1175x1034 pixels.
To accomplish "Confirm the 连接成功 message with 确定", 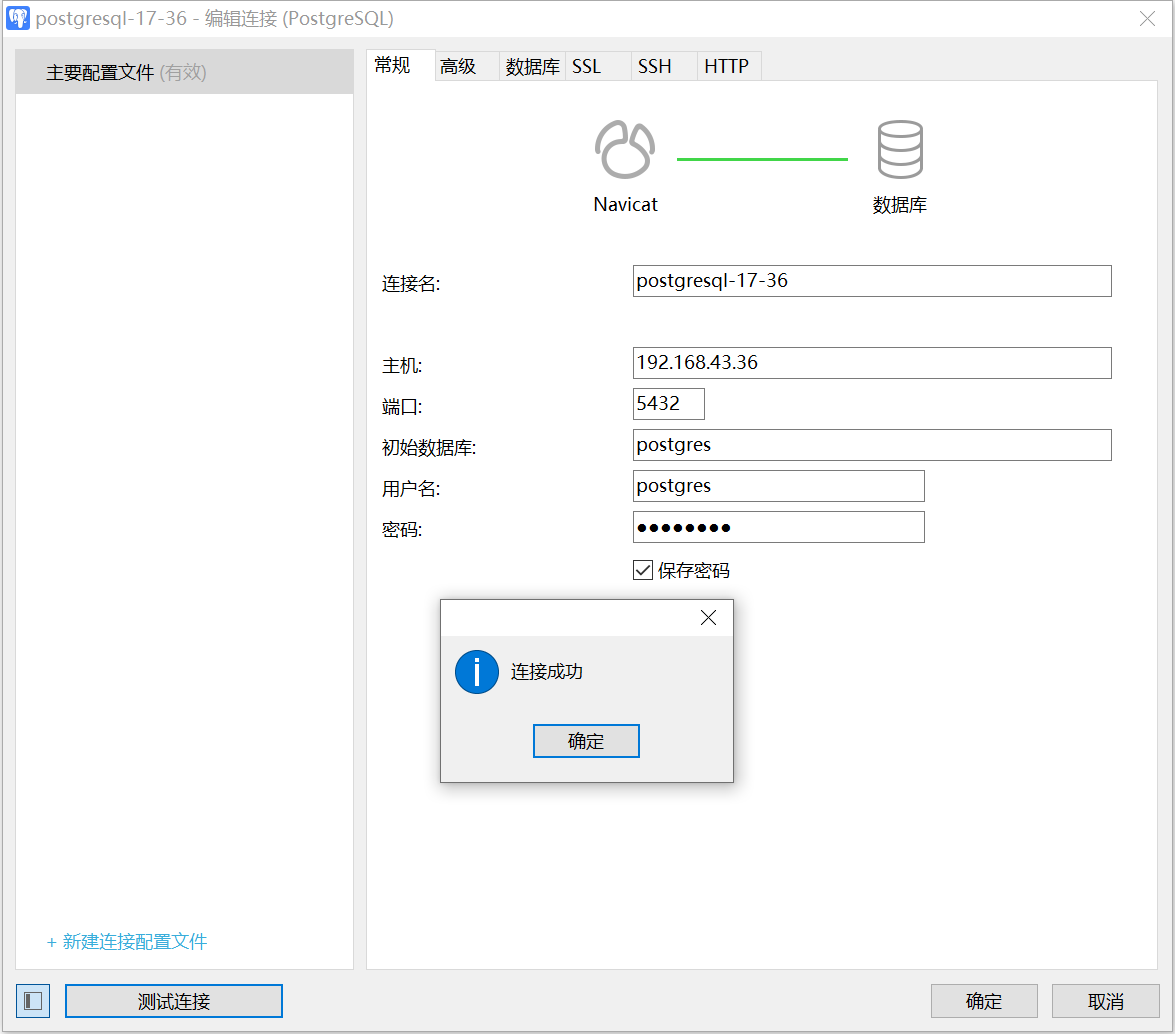I will click(x=586, y=741).
